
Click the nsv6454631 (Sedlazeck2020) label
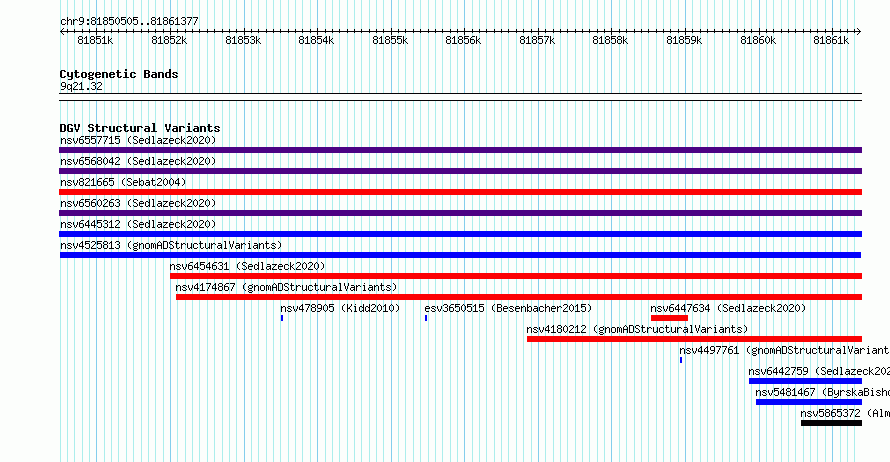tap(247, 266)
